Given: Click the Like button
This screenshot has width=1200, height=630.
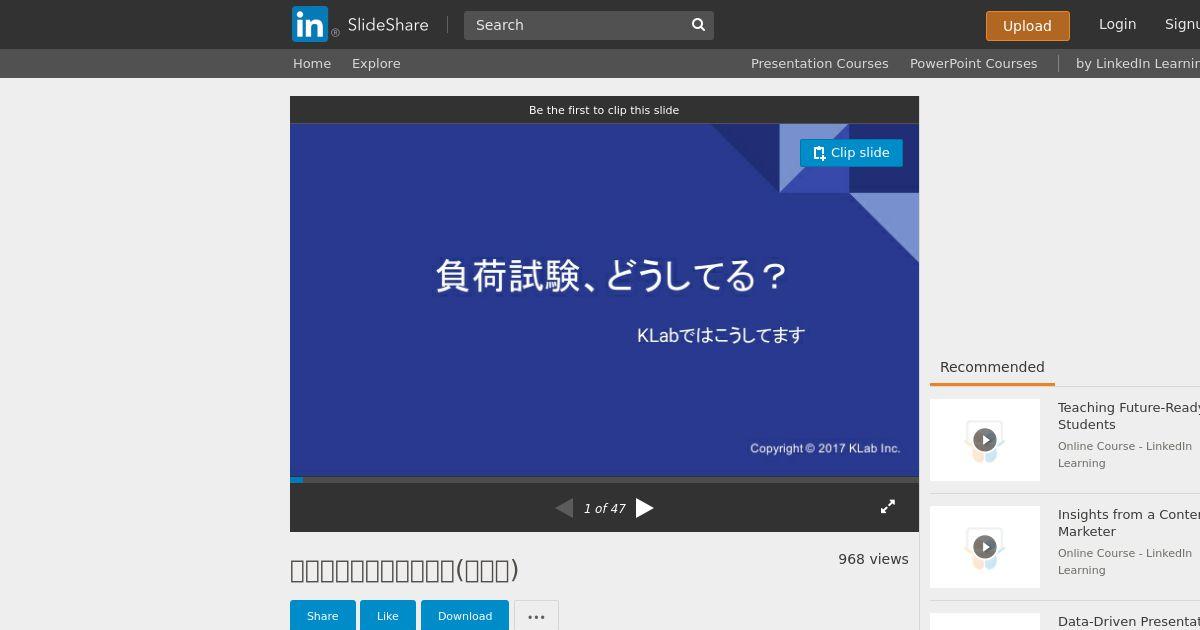Looking at the screenshot, I should coord(388,616).
